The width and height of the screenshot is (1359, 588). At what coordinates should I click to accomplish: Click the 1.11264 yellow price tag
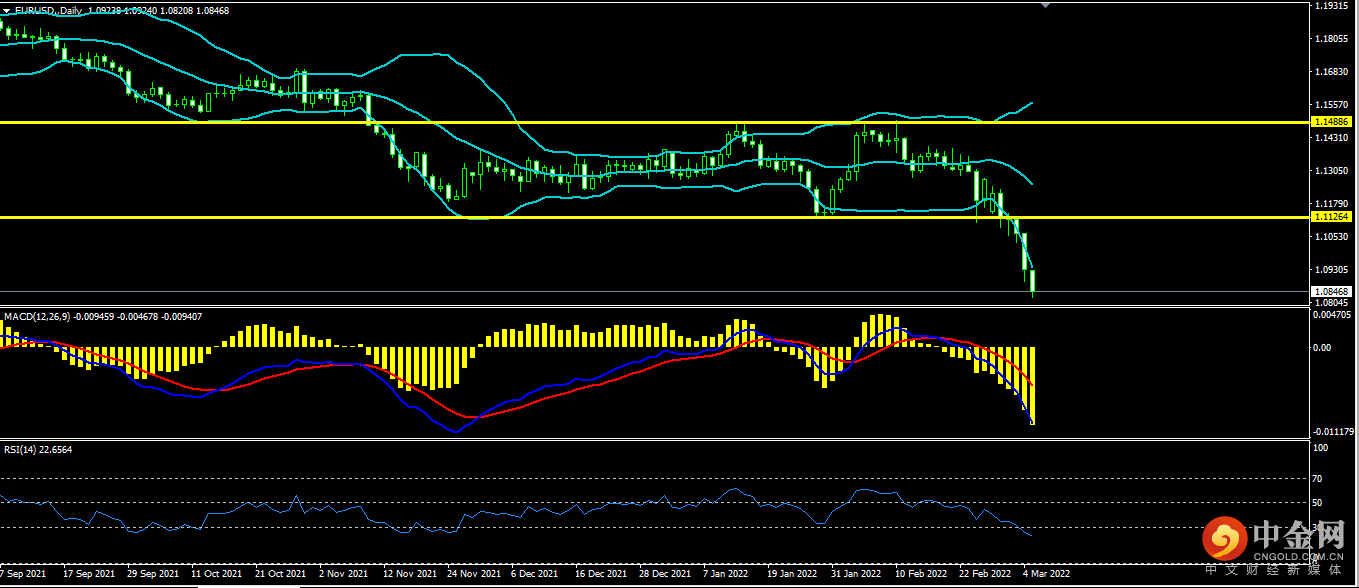pyautogui.click(x=1333, y=217)
